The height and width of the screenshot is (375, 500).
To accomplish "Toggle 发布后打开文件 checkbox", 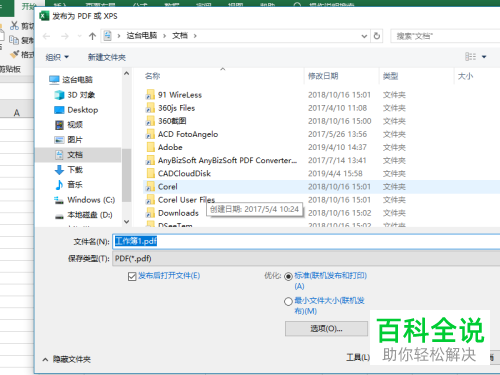I will (x=132, y=276).
